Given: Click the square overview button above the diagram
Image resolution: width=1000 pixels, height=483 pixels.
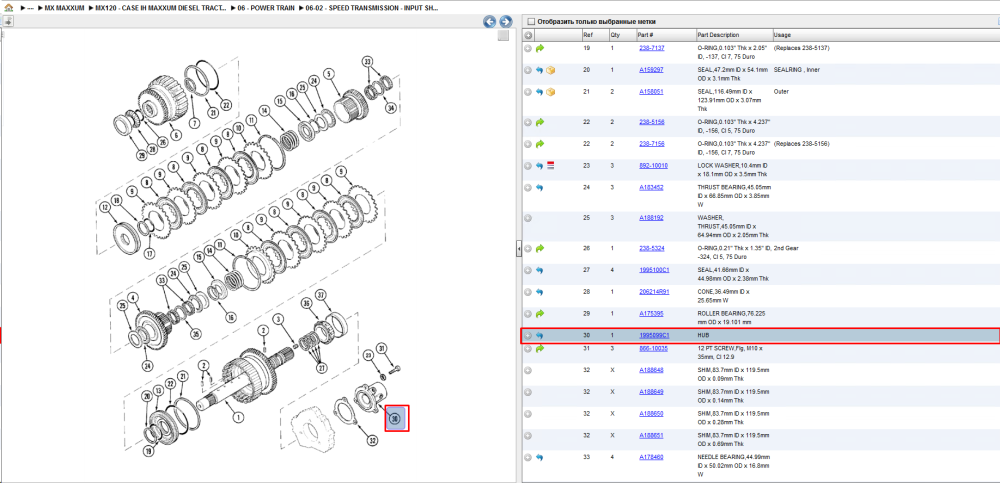Looking at the screenshot, I should pyautogui.click(x=503, y=36).
